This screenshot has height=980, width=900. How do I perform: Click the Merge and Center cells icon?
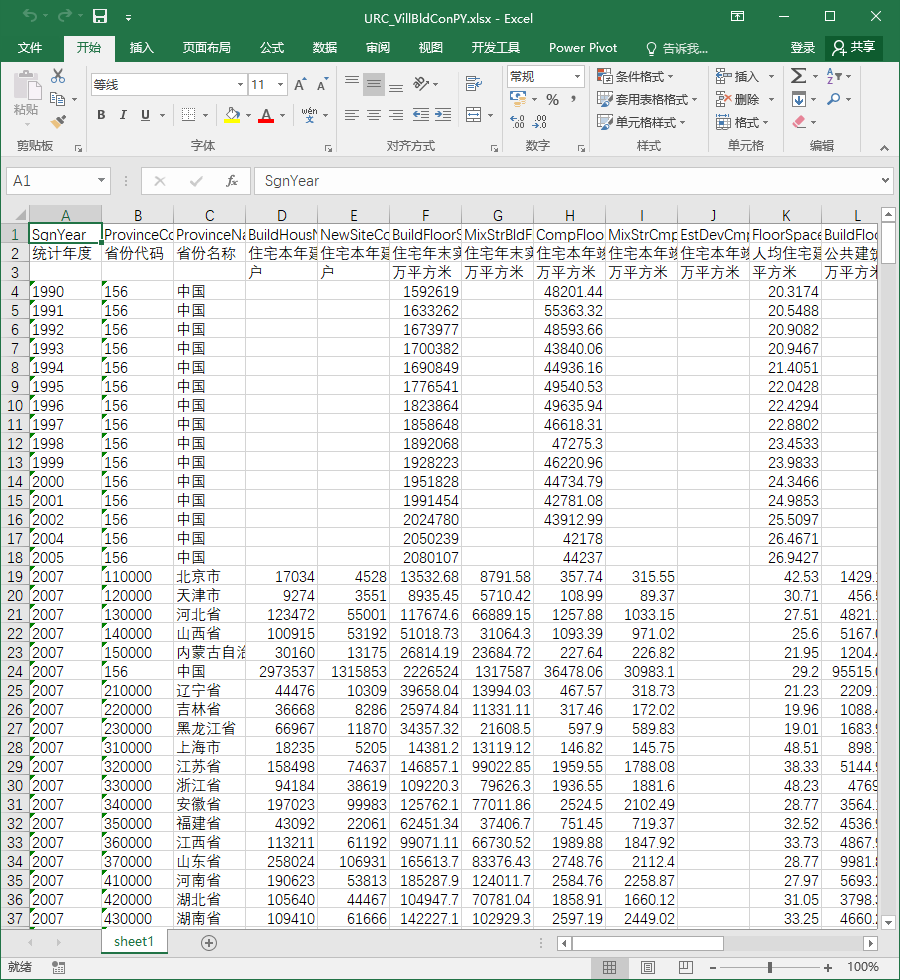click(x=474, y=114)
